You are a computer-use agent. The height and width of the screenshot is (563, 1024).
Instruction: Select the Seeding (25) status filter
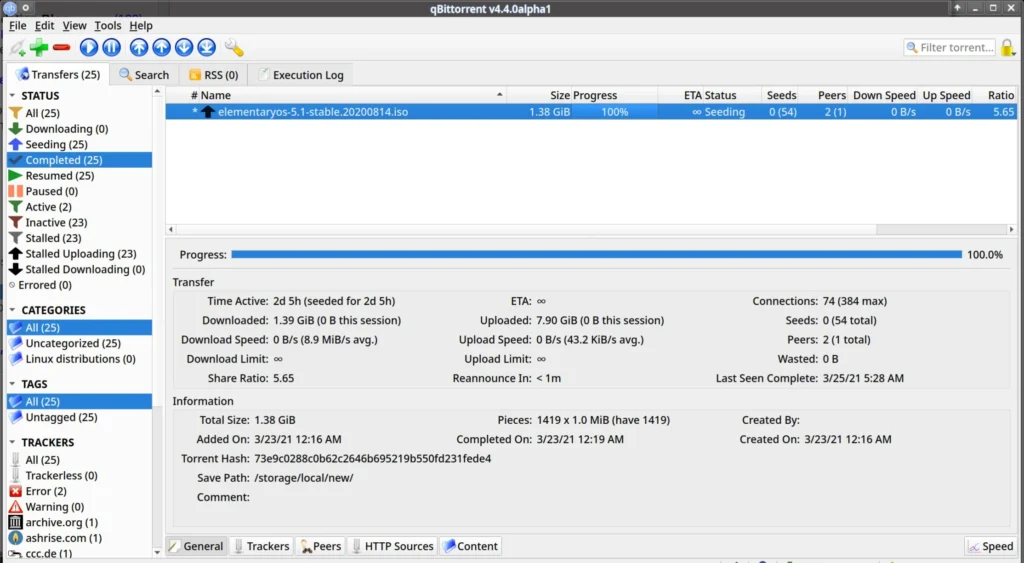(79, 144)
